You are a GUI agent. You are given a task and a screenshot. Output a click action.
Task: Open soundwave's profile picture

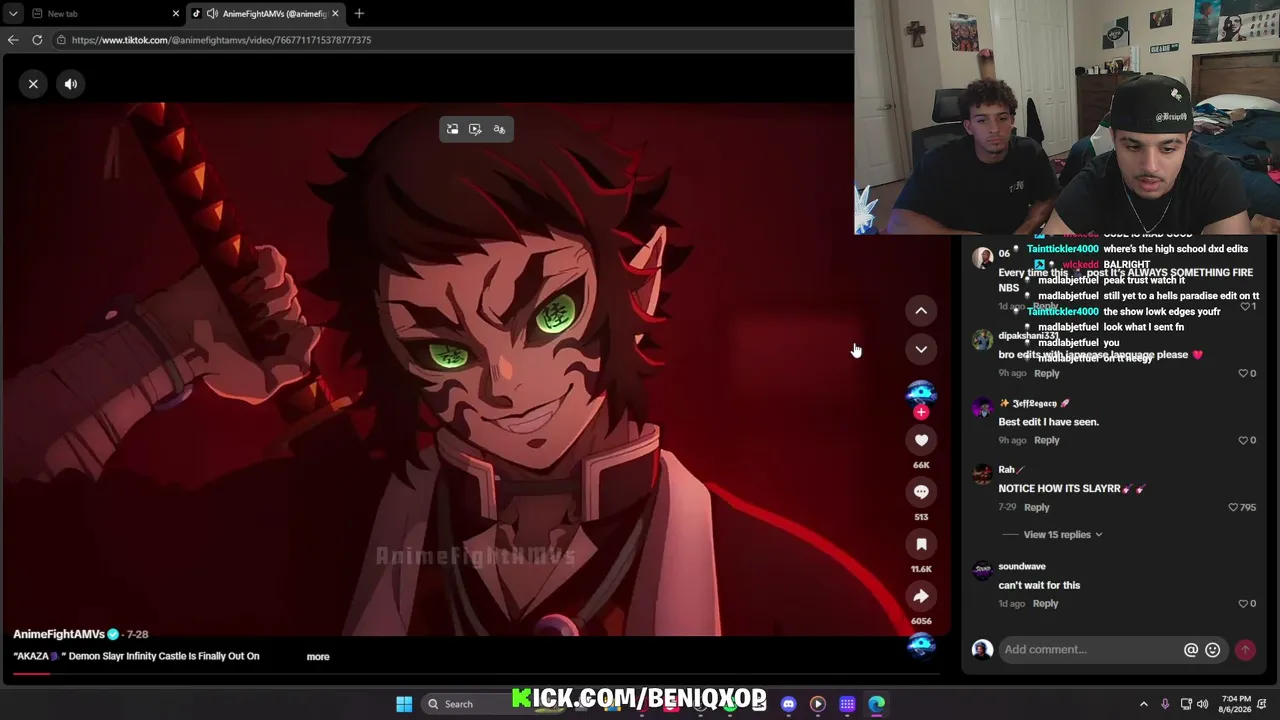982,570
